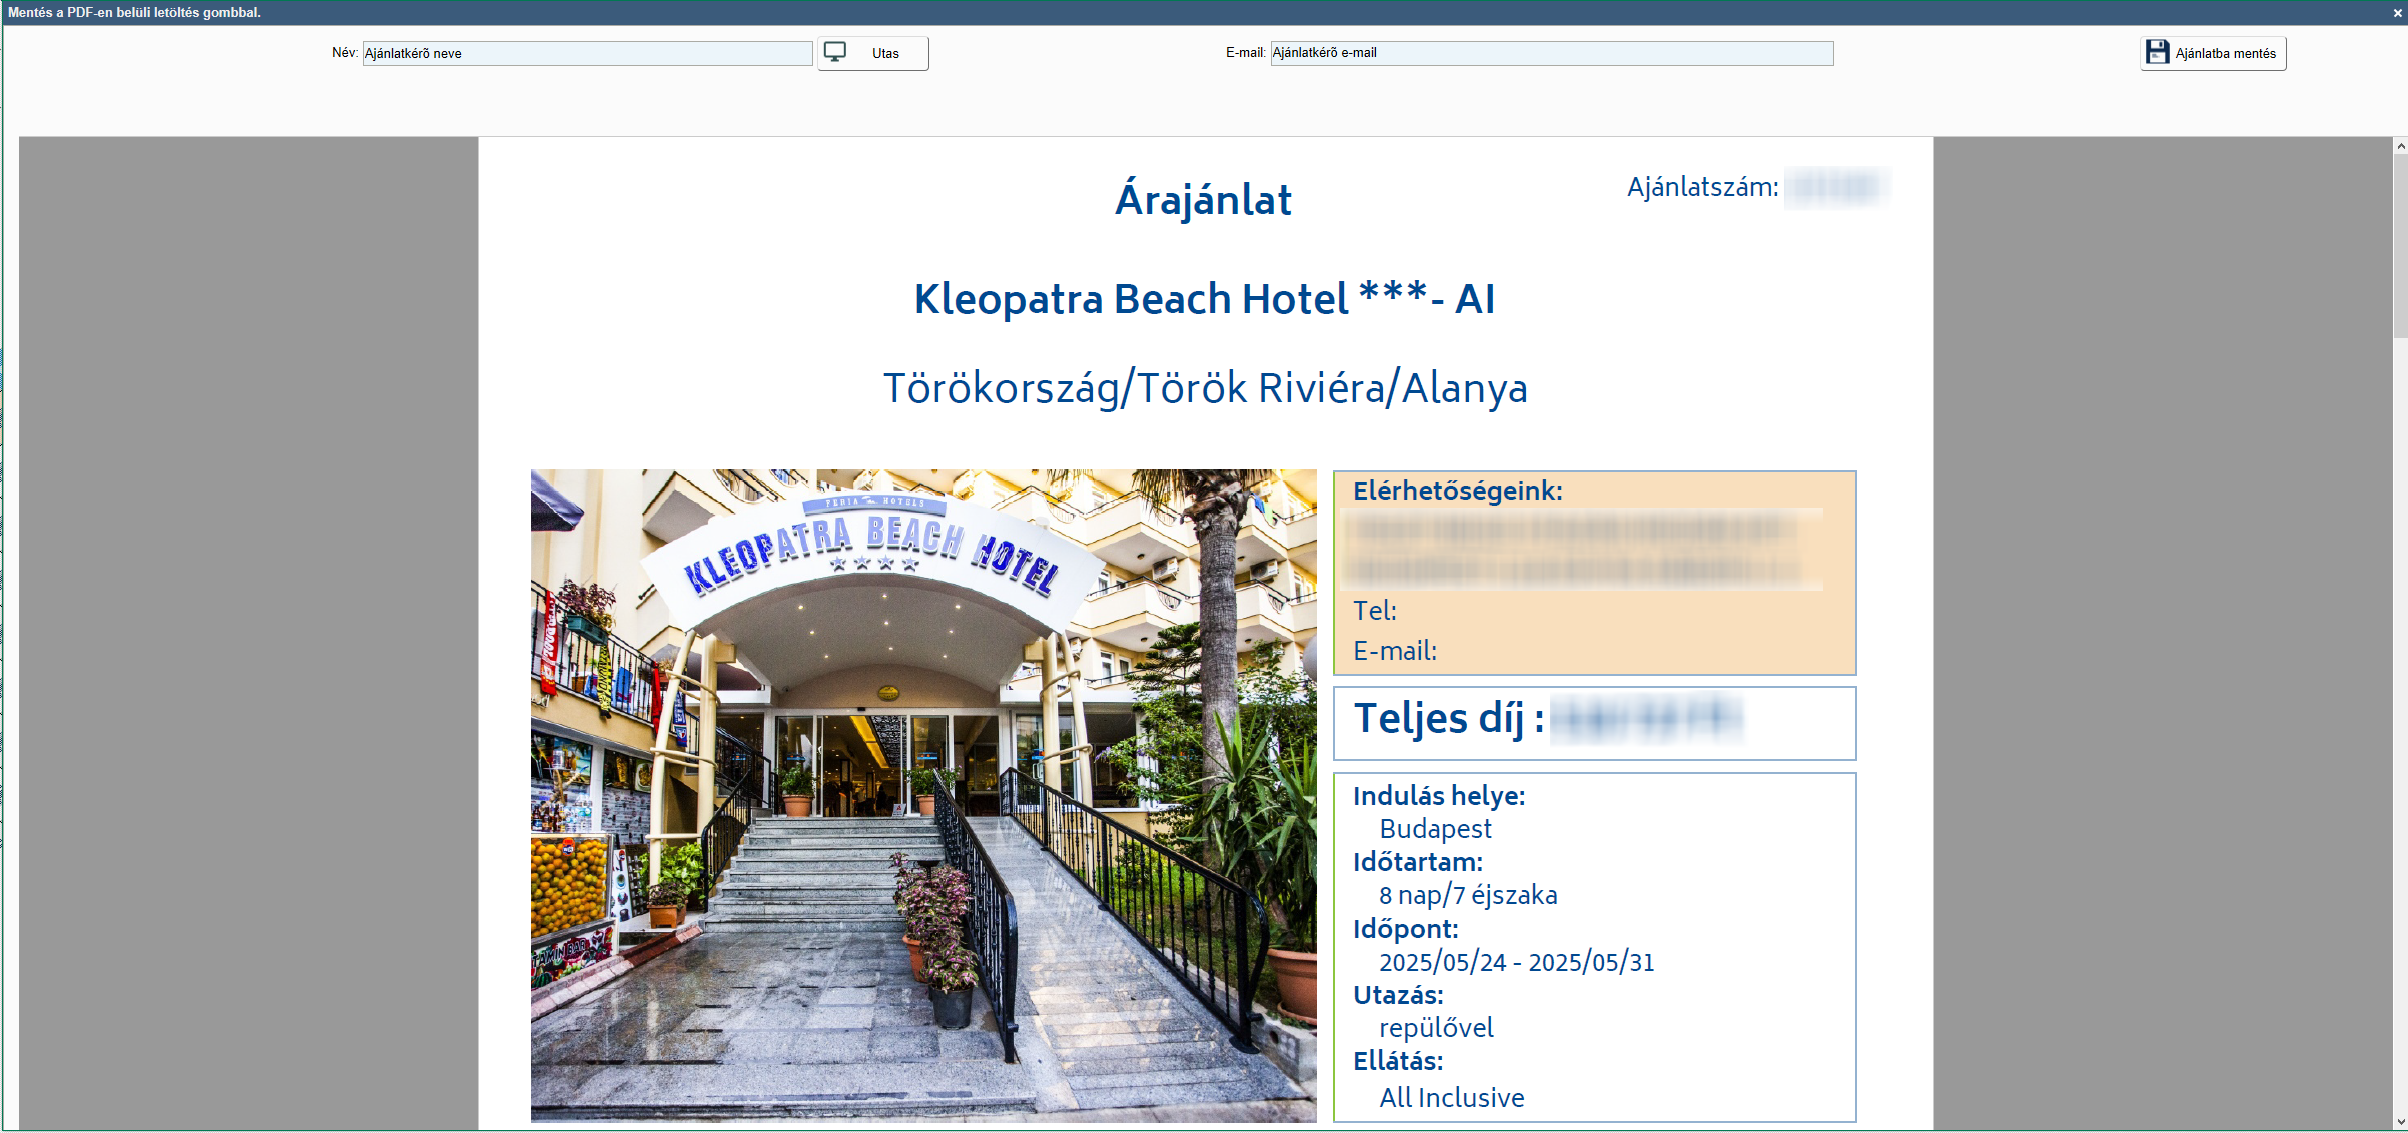Click the Utazás label
This screenshot has width=2408, height=1133.
point(1398,995)
